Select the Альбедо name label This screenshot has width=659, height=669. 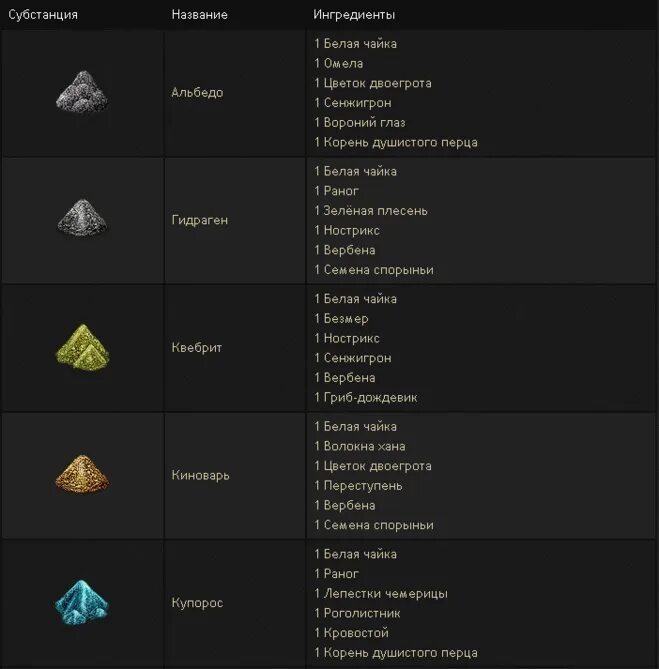pos(197,92)
